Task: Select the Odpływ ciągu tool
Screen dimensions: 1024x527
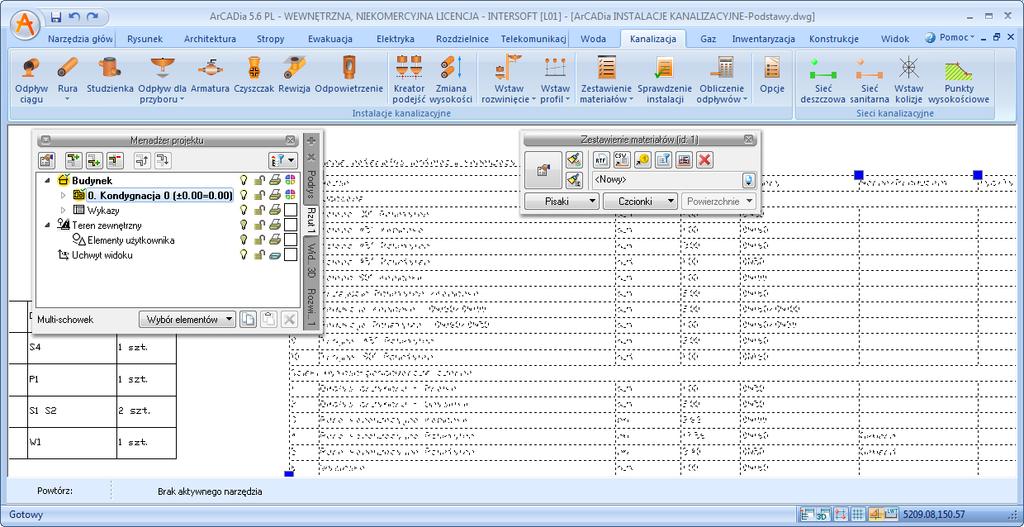Action: 31,80
